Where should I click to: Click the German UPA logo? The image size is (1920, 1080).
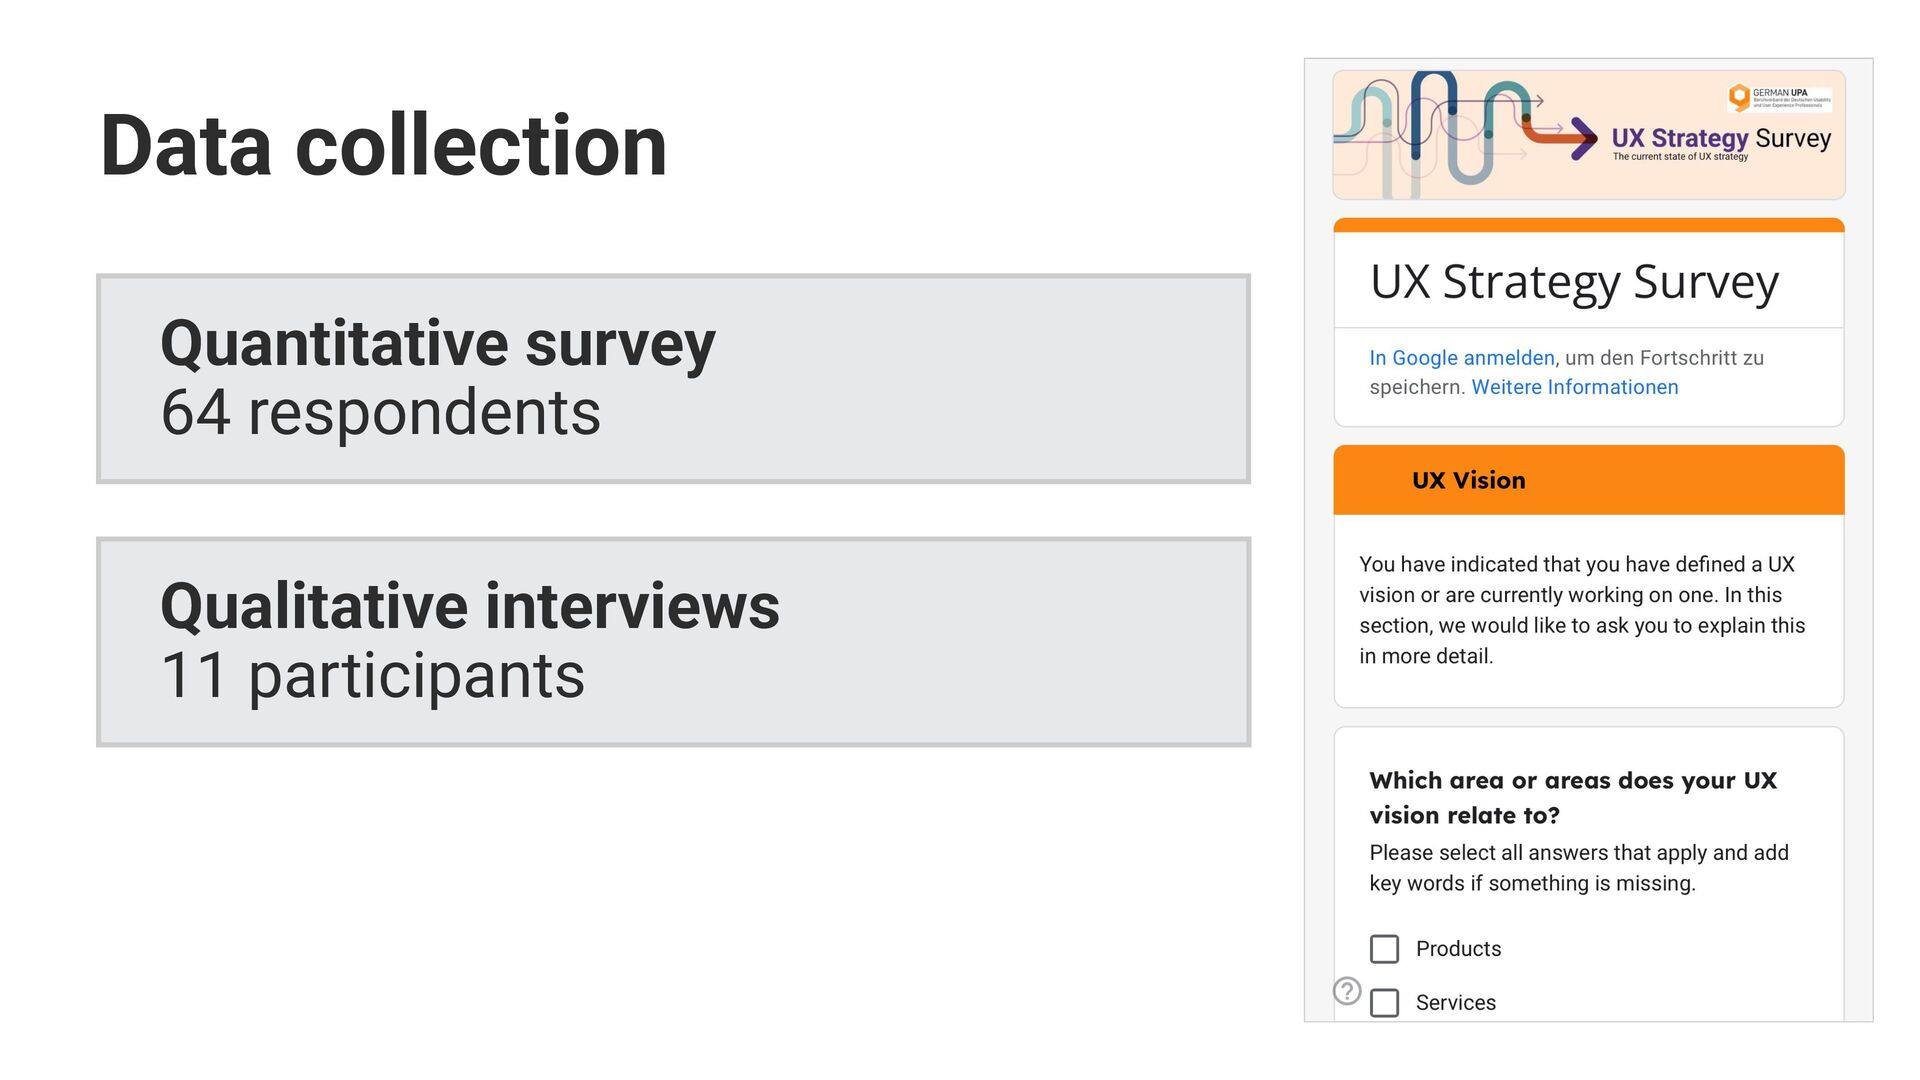[1780, 97]
